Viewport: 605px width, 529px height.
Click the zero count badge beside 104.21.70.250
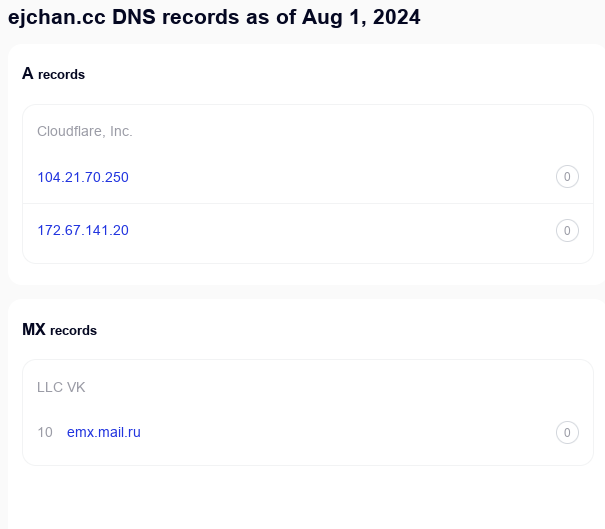coord(567,177)
